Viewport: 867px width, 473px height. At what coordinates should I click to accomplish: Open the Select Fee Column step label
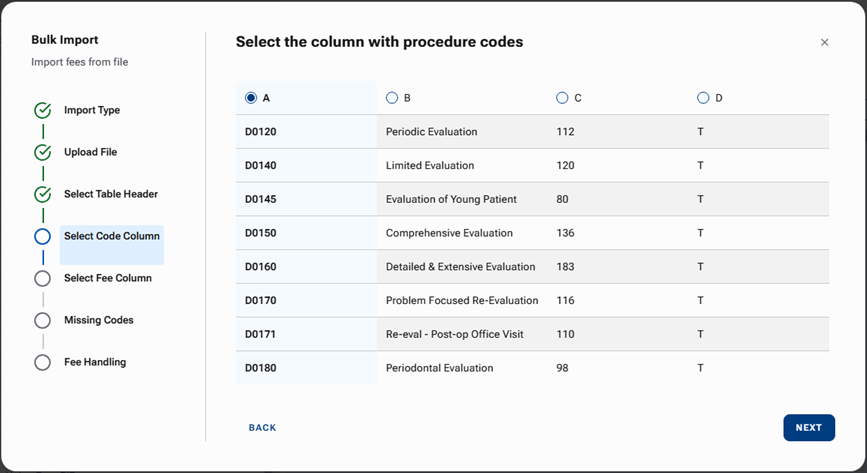(108, 278)
